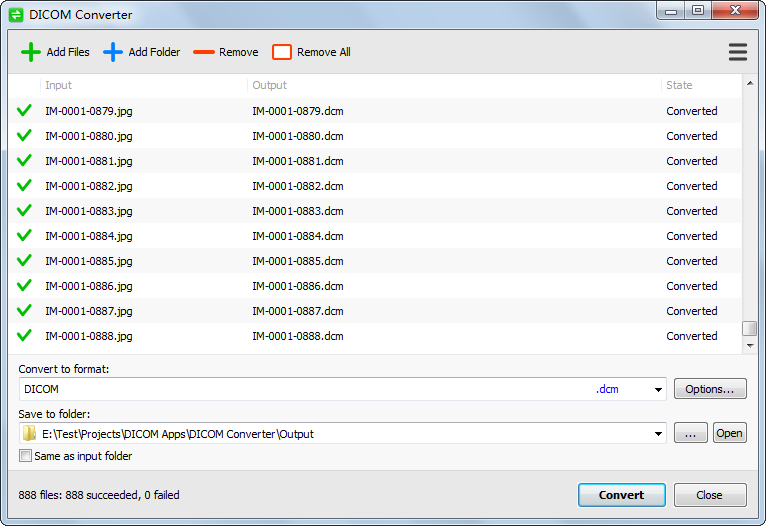The image size is (766, 526).
Task: Open the hamburger menu icon
Action: coord(738,52)
